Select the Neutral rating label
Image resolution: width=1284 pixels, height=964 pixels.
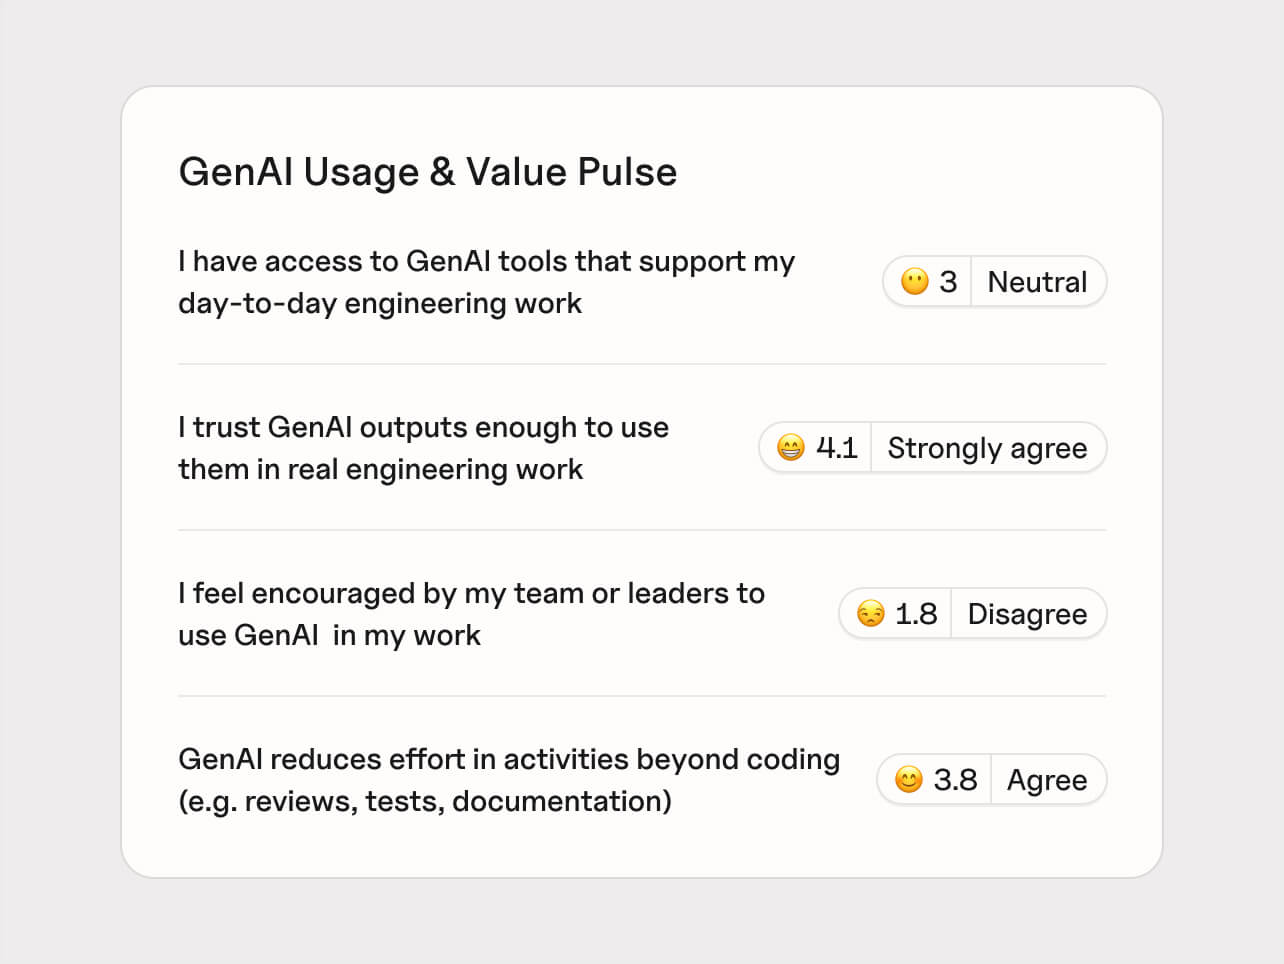coord(1037,282)
